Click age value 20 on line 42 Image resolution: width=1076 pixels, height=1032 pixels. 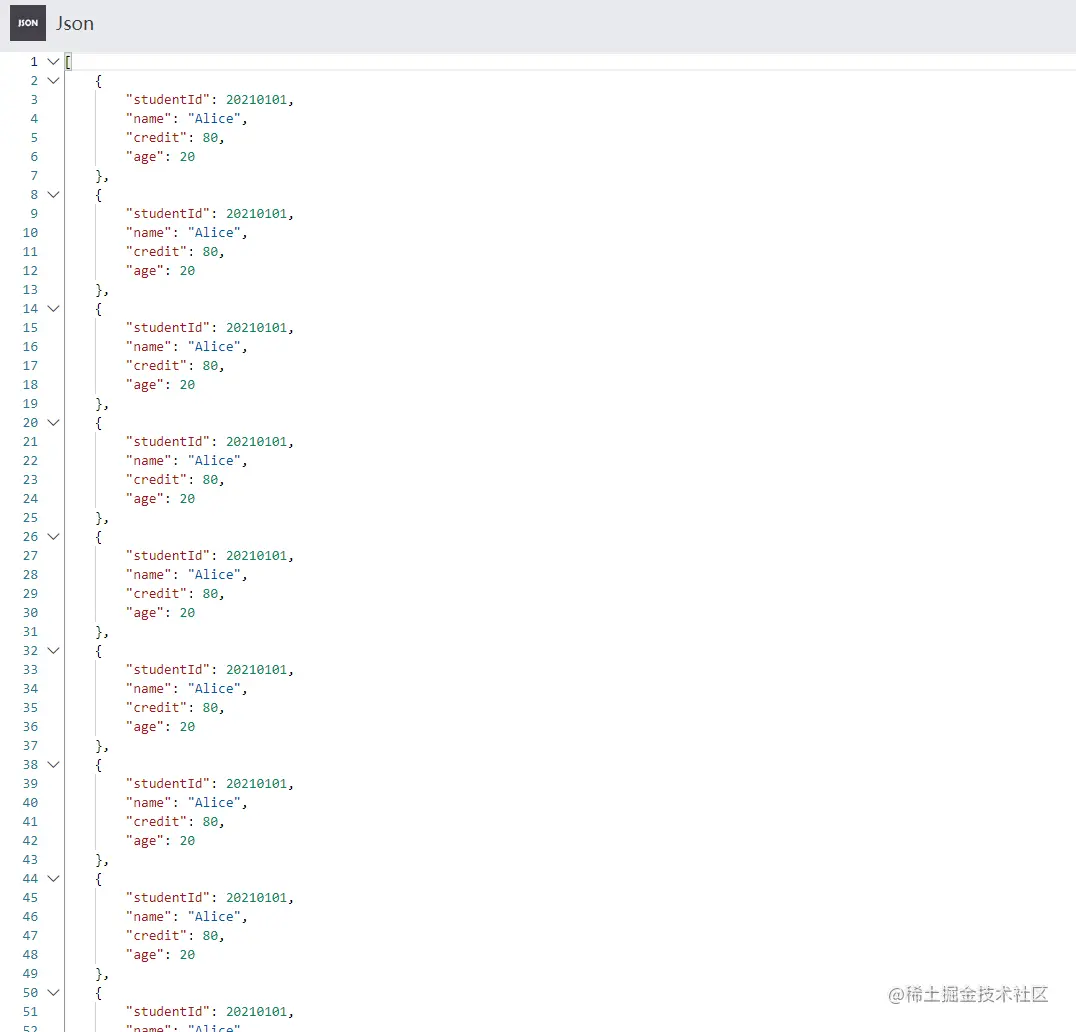click(x=187, y=841)
